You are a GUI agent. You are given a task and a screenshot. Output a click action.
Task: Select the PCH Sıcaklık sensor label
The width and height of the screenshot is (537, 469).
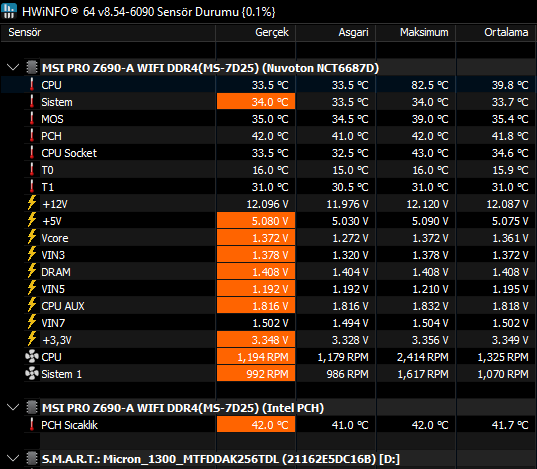click(70, 425)
